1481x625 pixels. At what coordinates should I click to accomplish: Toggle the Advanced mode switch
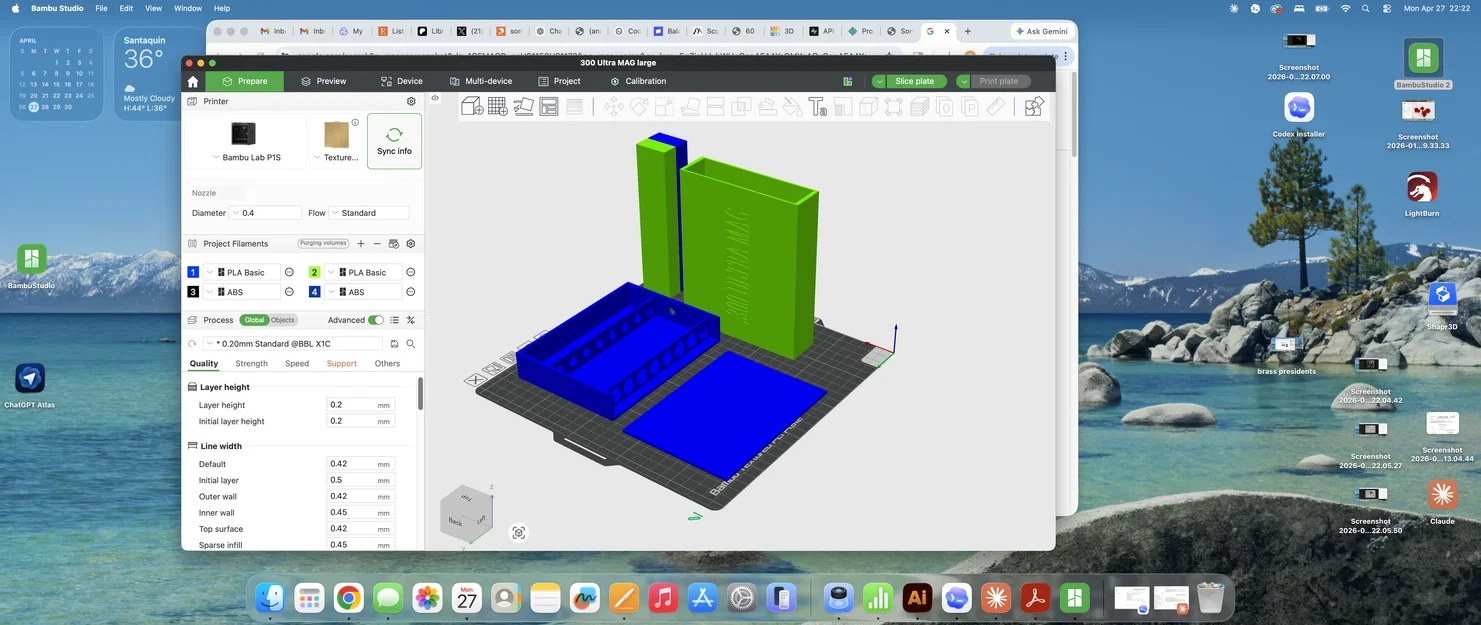(376, 320)
